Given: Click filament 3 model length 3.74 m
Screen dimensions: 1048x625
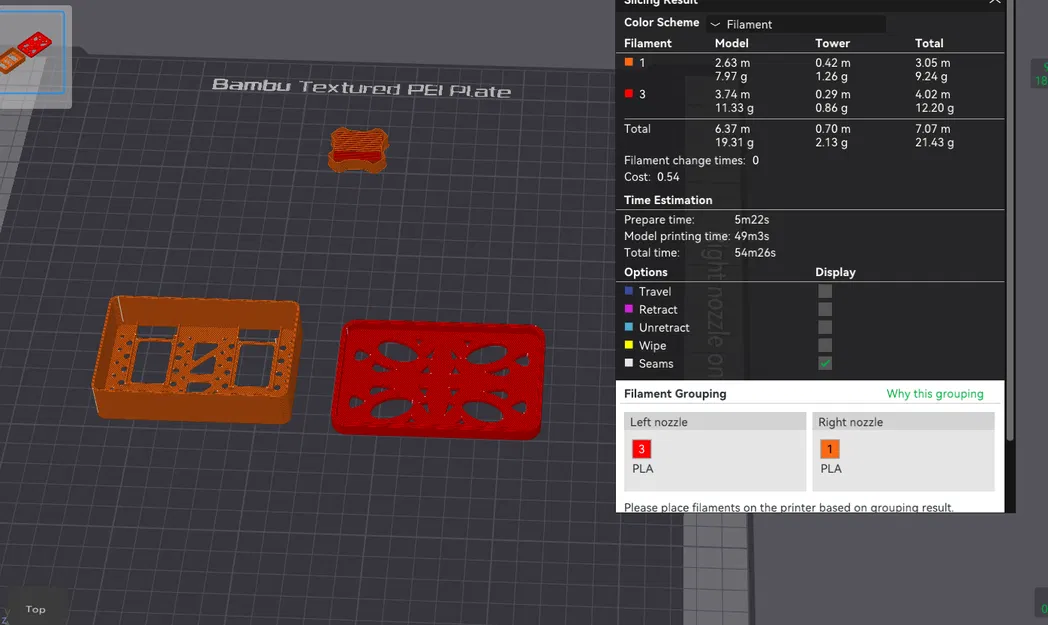Looking at the screenshot, I should [732, 94].
